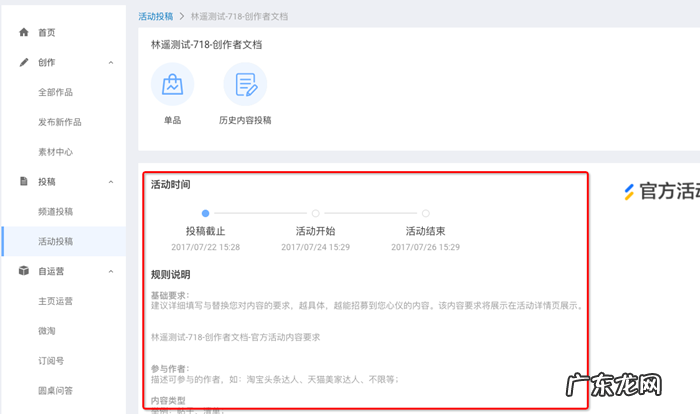
Task: Click the 基础要求: label
Action: click(170, 295)
